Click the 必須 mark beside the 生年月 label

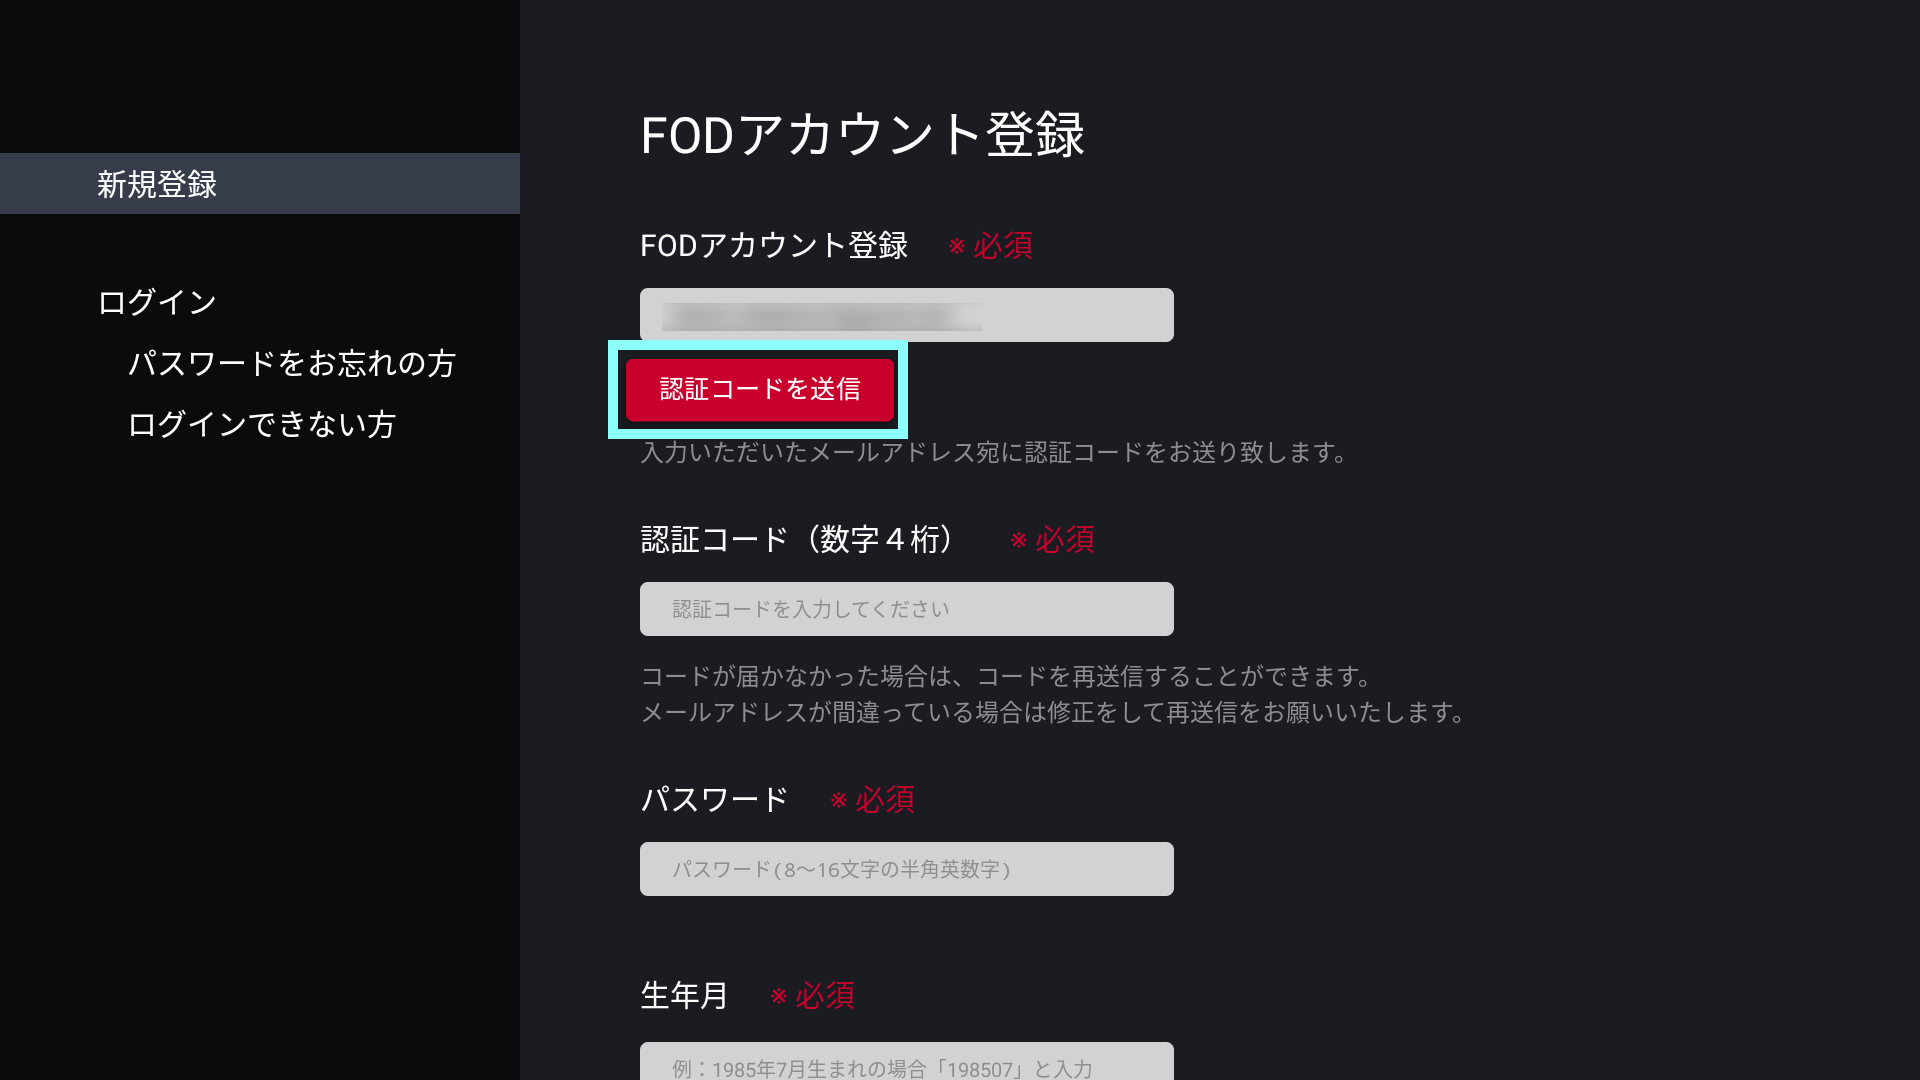pyautogui.click(x=813, y=996)
